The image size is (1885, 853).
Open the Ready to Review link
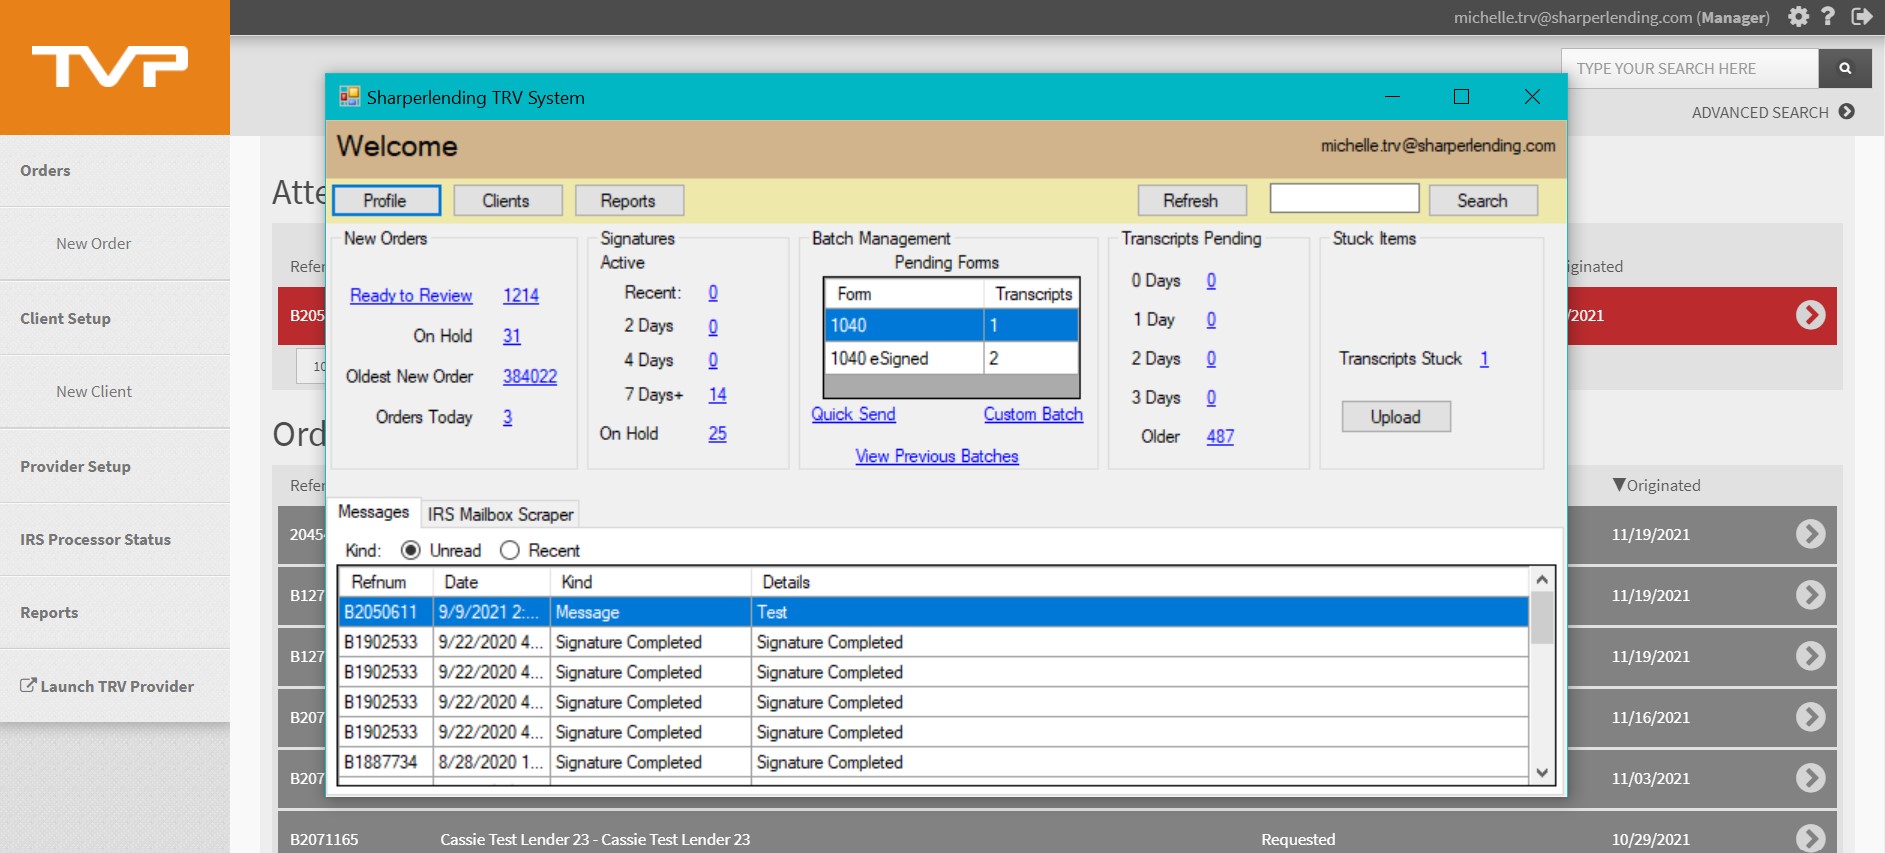click(411, 295)
